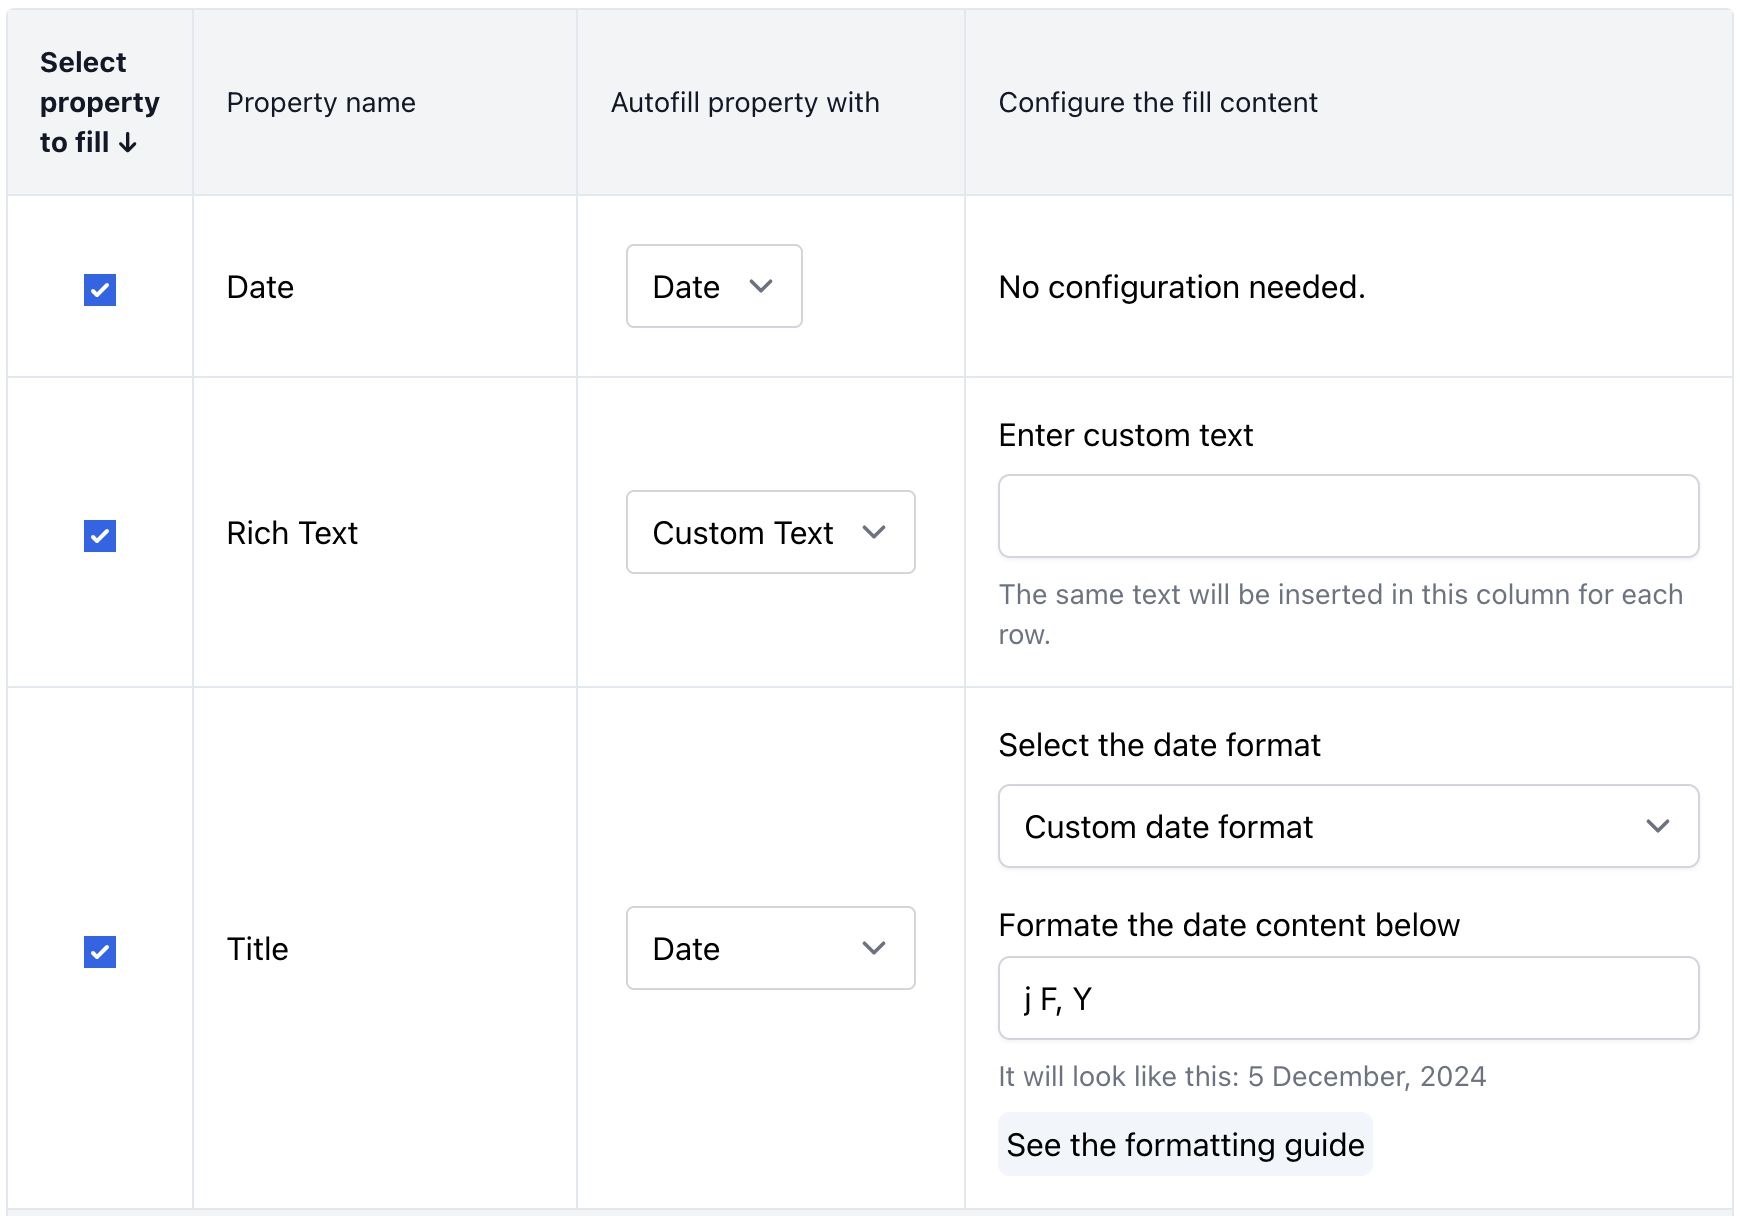The width and height of the screenshot is (1740, 1216).
Task: Click the date format field containing 'j F, Y'
Action: coord(1349,998)
